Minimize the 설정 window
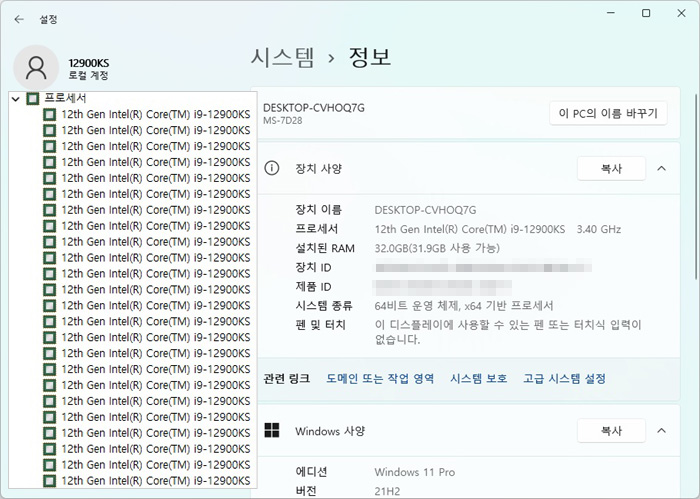Viewport: 700px width, 499px height. click(x=611, y=13)
